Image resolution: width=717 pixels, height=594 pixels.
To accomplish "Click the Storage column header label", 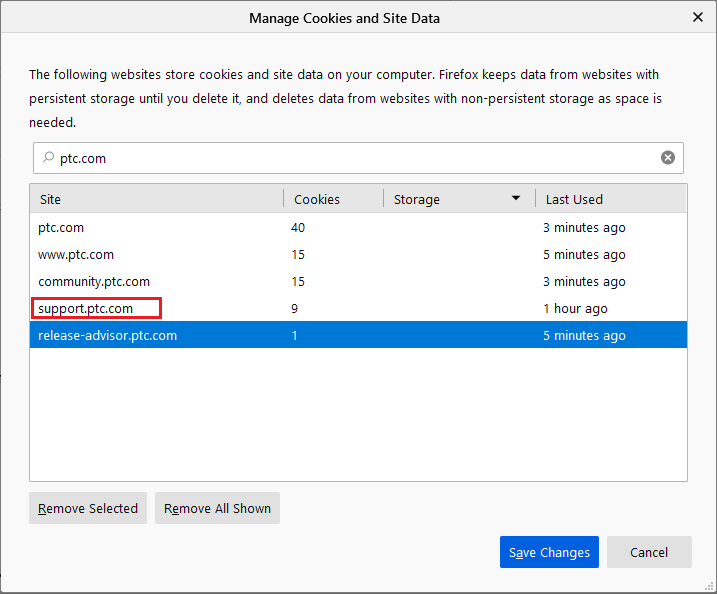I will [x=417, y=199].
